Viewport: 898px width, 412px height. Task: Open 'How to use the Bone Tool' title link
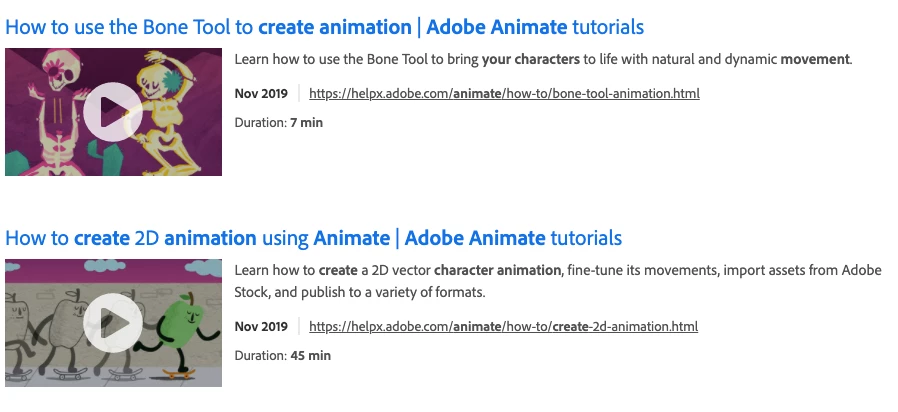tap(325, 27)
